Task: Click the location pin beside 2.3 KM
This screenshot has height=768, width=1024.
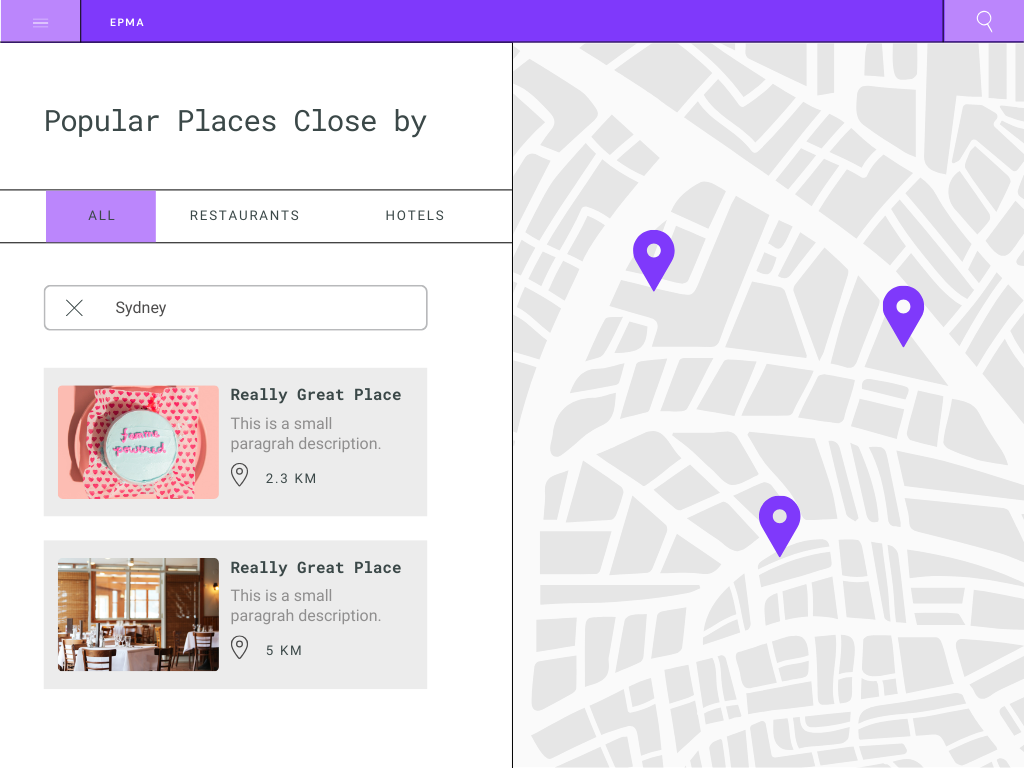Action: click(240, 475)
